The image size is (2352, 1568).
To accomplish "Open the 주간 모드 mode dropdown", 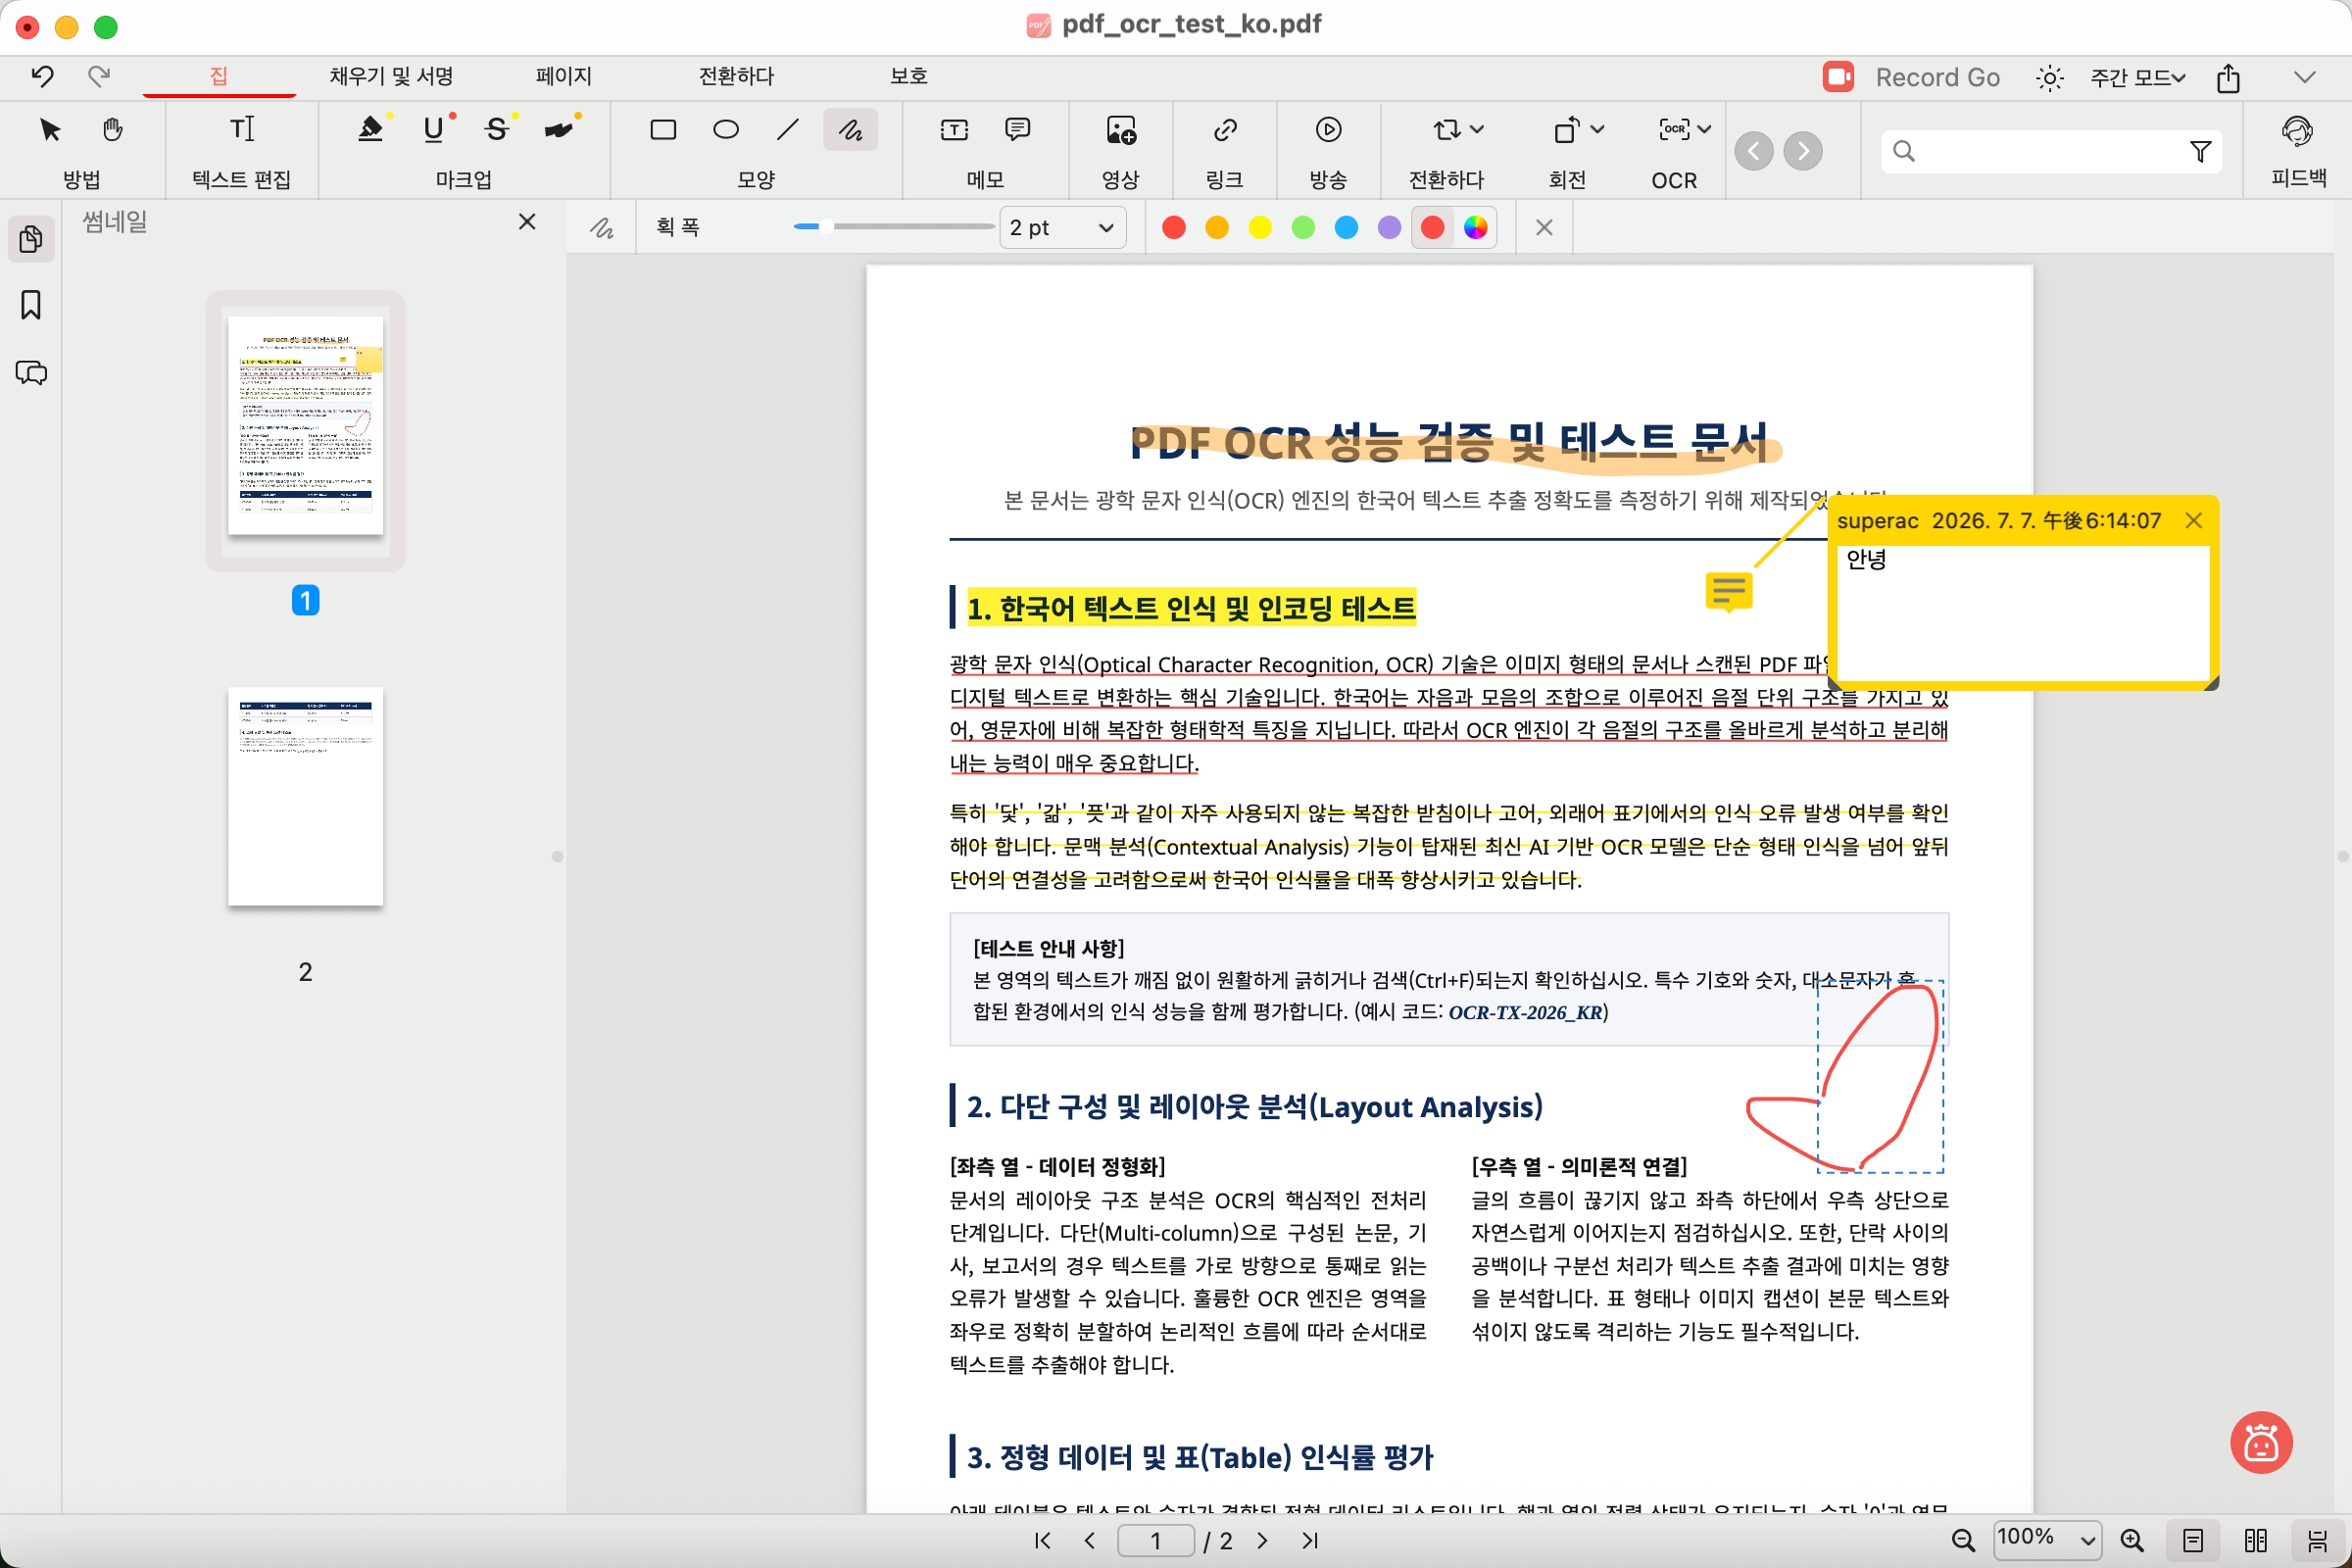I will (2137, 77).
